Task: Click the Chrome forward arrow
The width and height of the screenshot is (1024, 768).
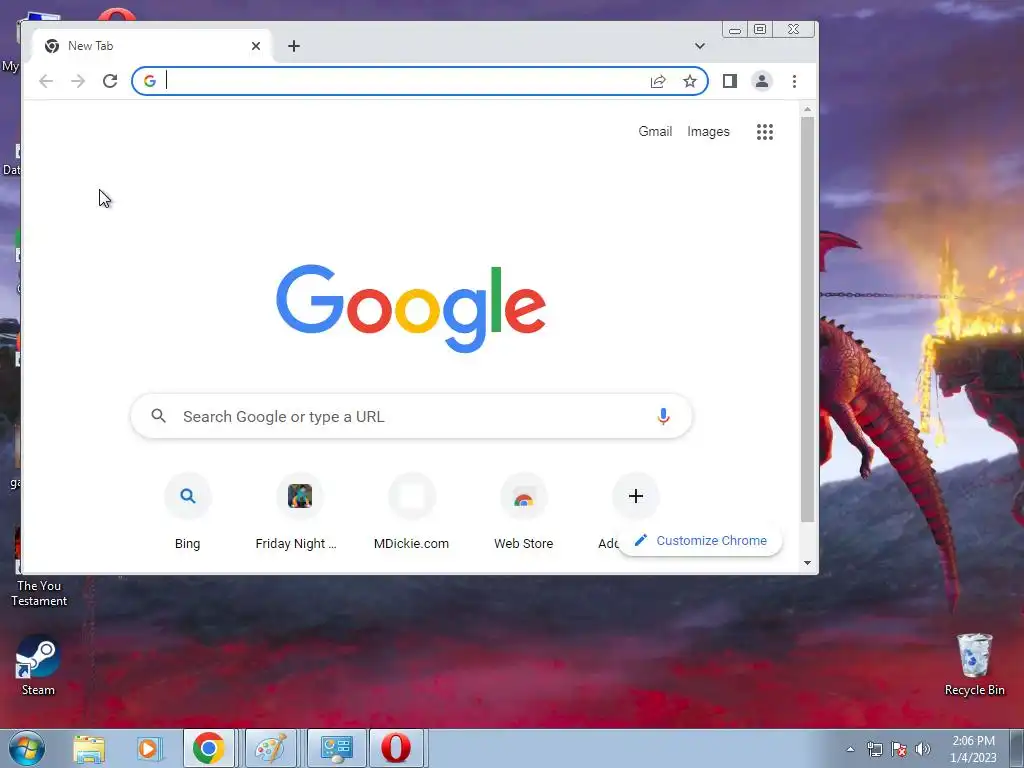Action: 78,81
